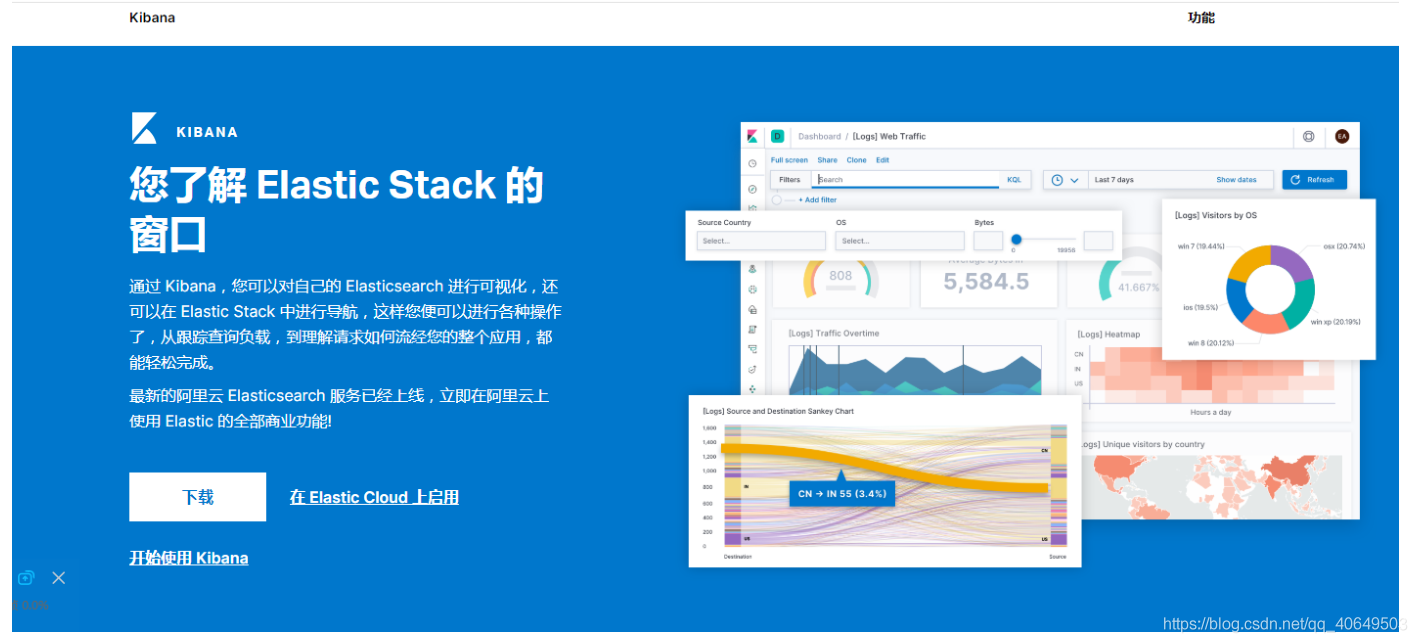
Task: Click the Kibana column header text
Action: tap(152, 17)
